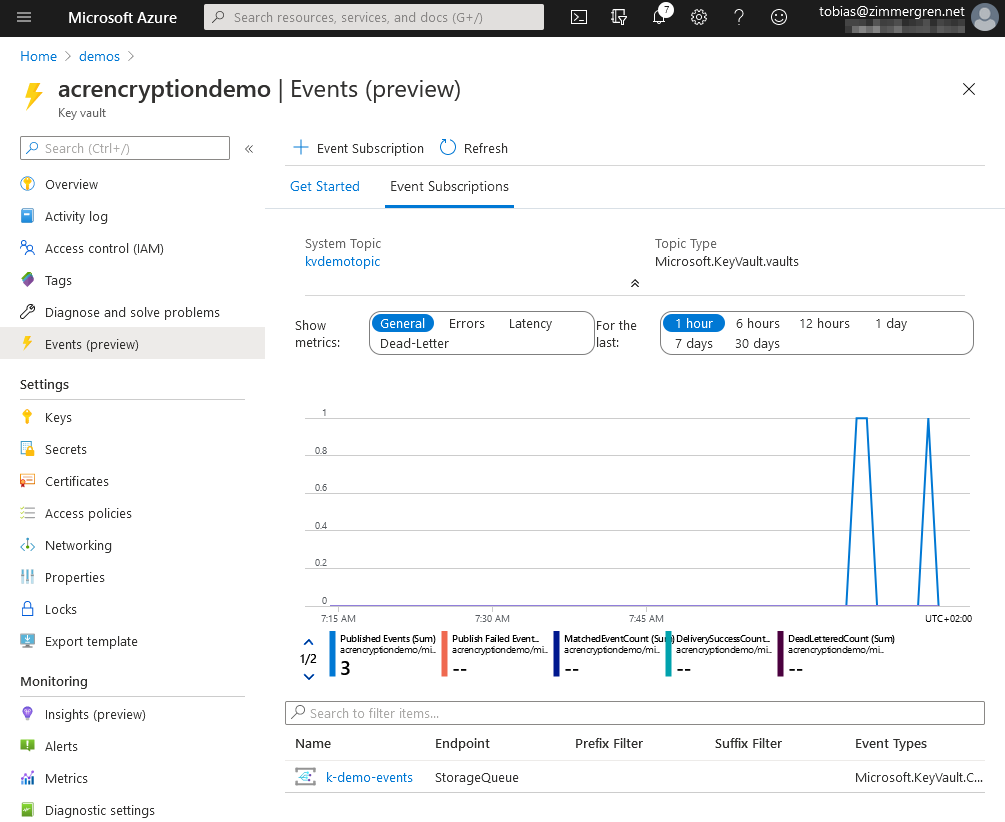Screen dimensions: 1005x822
Task: Select Dead-Letter metrics
Action: pyautogui.click(x=414, y=344)
